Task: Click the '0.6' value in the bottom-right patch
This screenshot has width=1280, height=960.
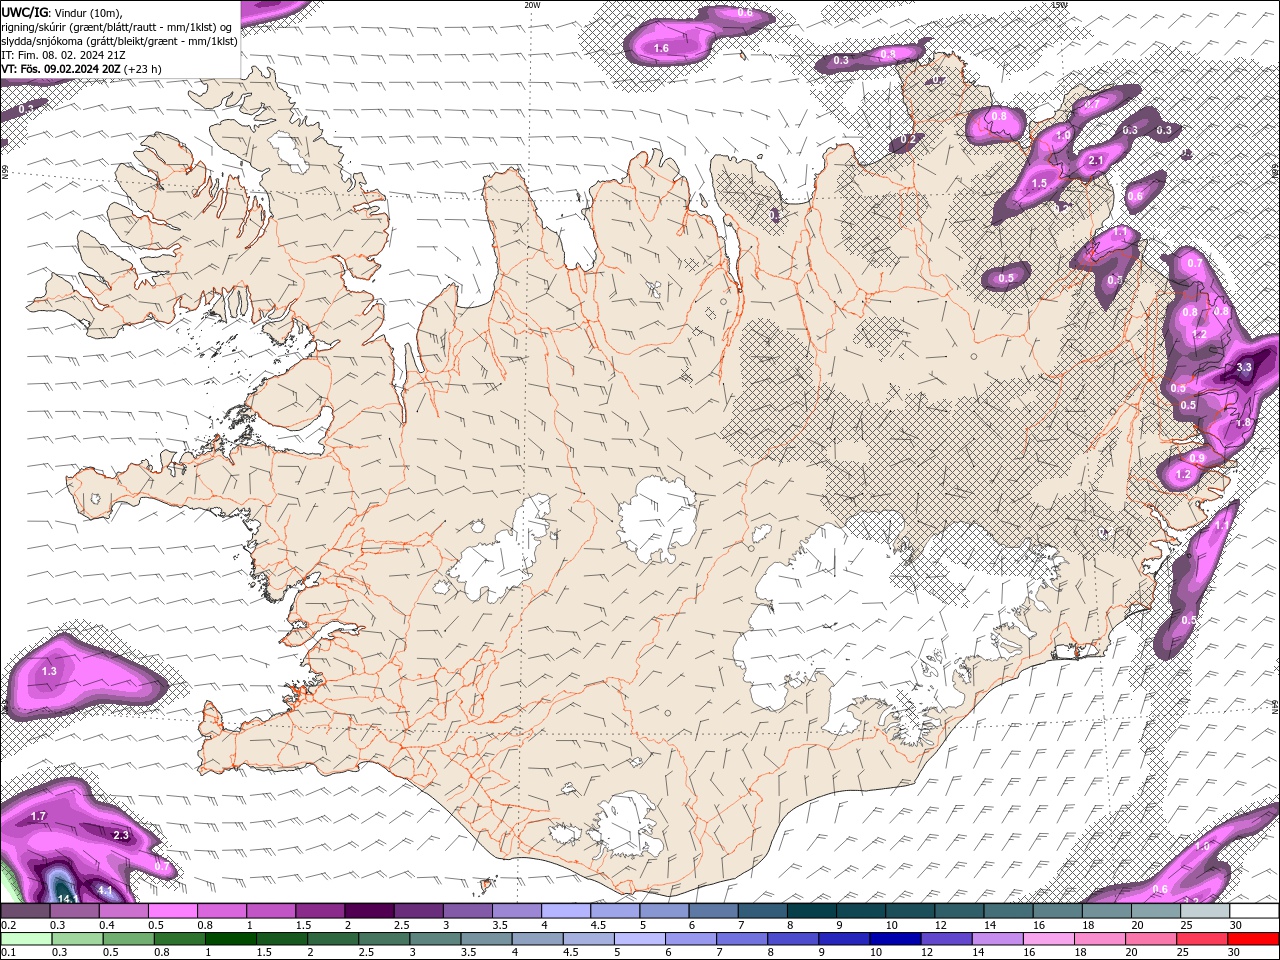Action: (1160, 889)
